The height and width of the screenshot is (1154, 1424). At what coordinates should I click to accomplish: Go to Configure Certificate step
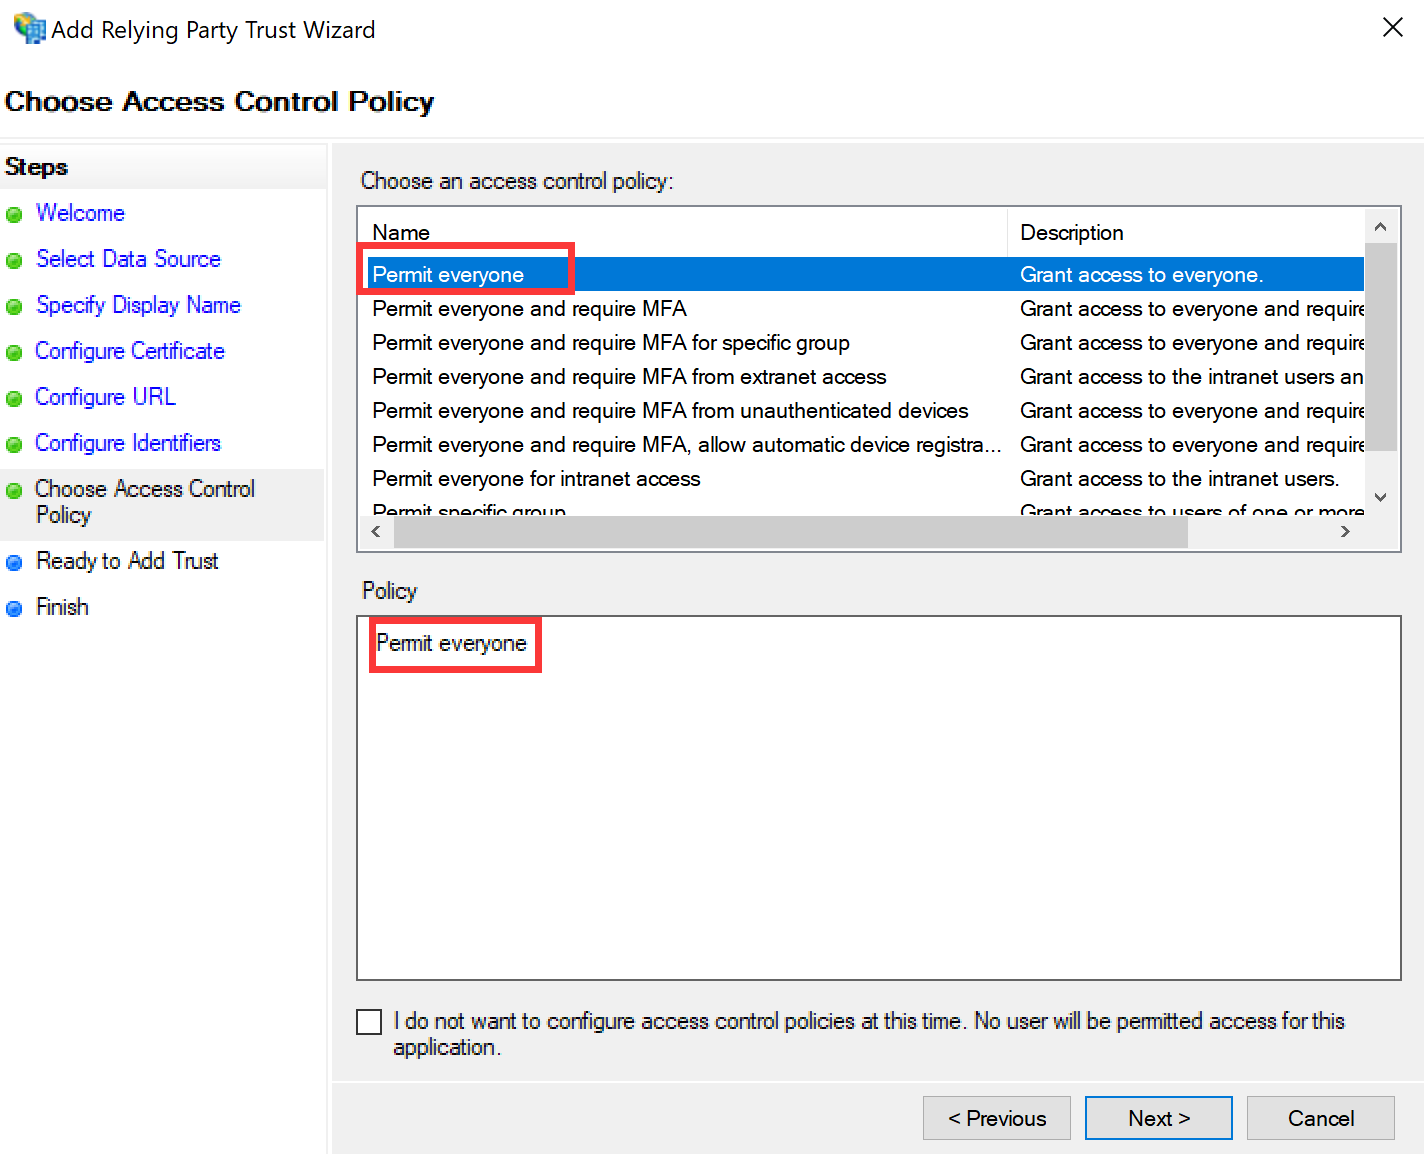(x=129, y=351)
